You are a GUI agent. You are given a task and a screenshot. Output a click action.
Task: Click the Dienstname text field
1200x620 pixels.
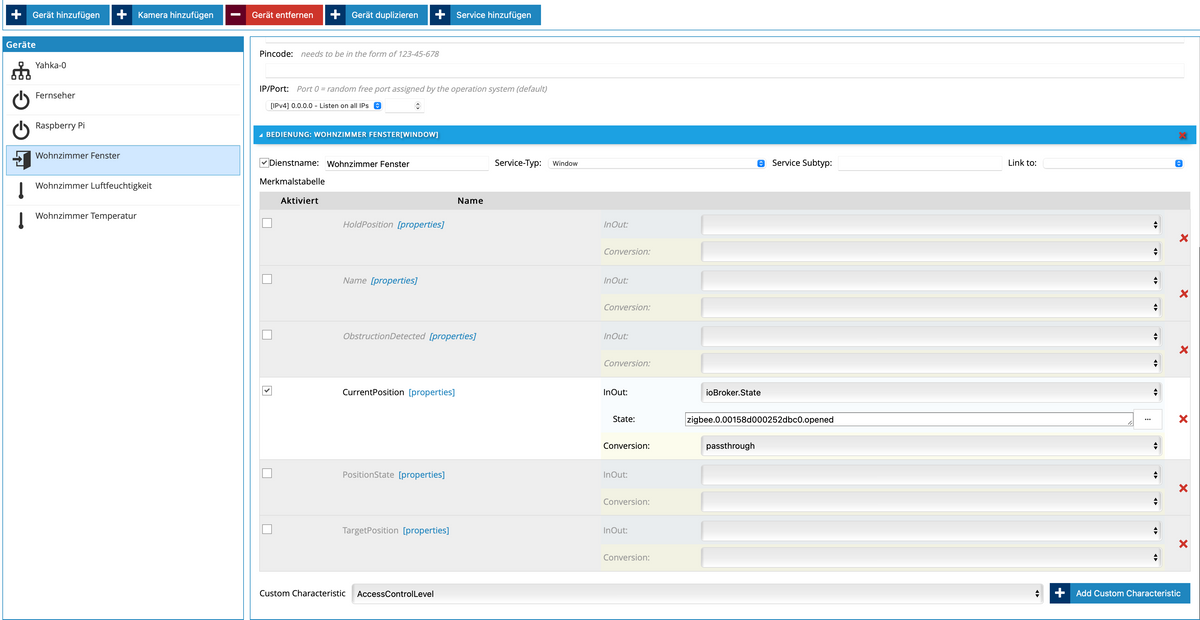click(406, 163)
